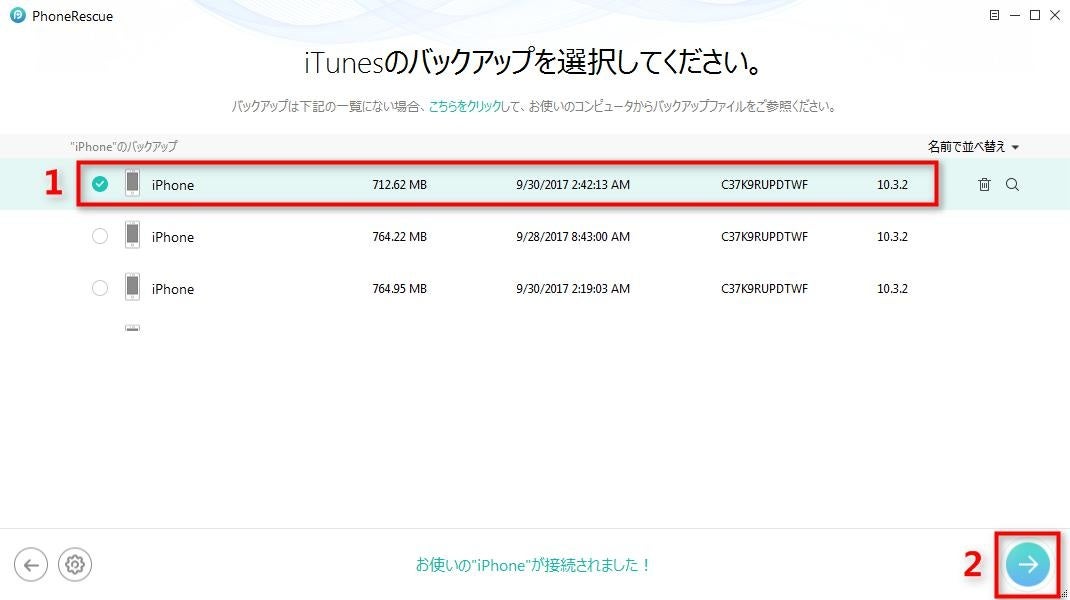Viewport: 1070px width, 600px height.
Task: Click the こちらをクリック link
Action: 465,106
